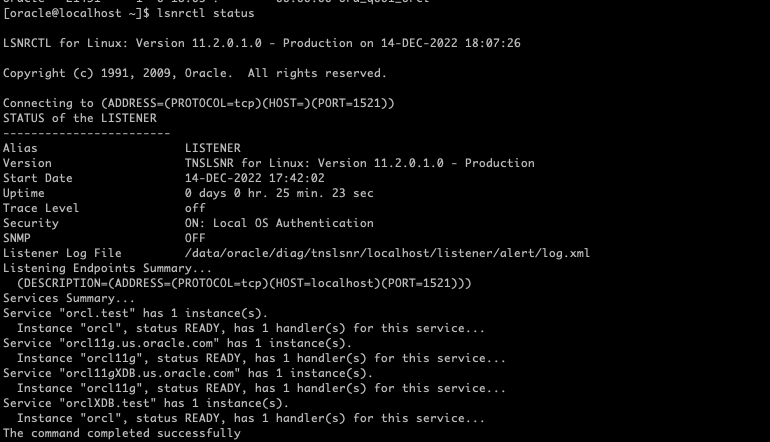Click the listener log file path
This screenshot has width=770, height=442.
(x=387, y=253)
